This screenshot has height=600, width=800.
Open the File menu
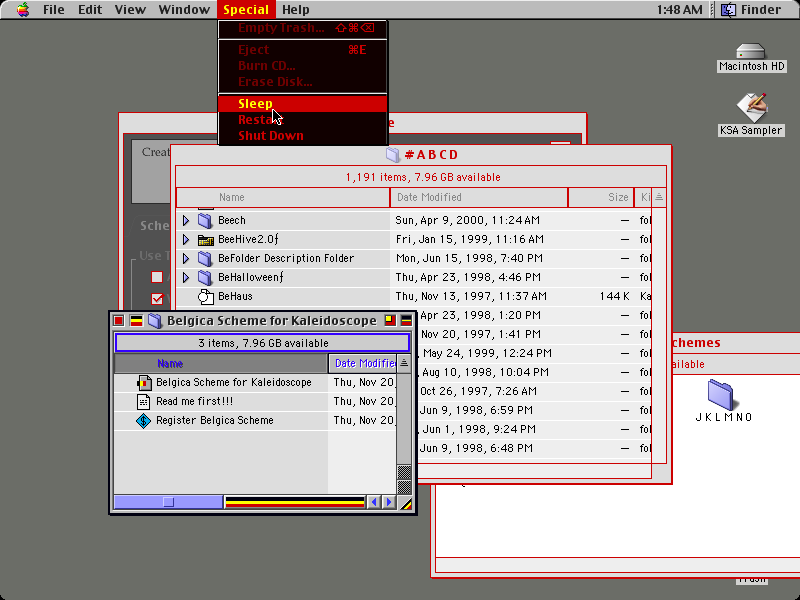point(54,9)
